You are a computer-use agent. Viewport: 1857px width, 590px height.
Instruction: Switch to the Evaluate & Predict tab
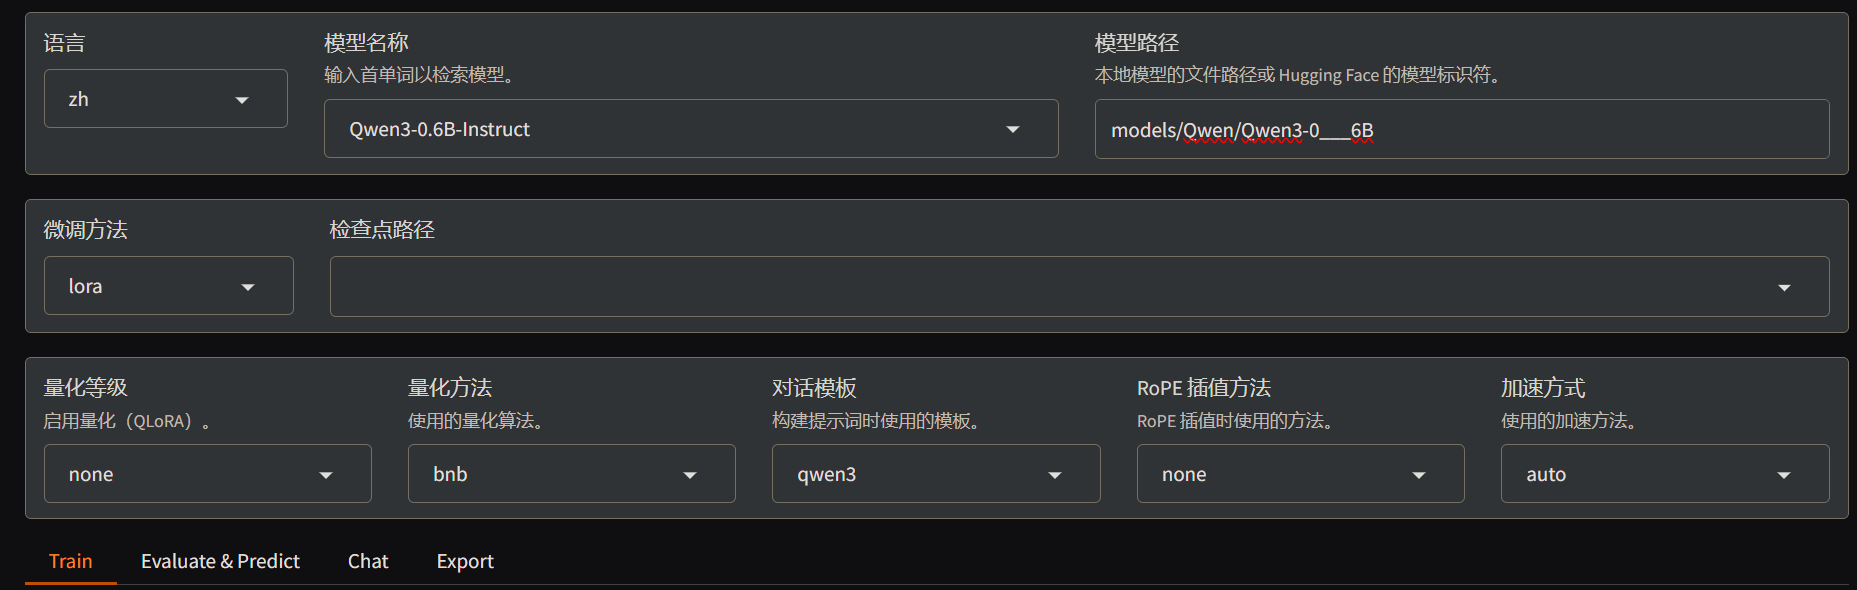(220, 561)
